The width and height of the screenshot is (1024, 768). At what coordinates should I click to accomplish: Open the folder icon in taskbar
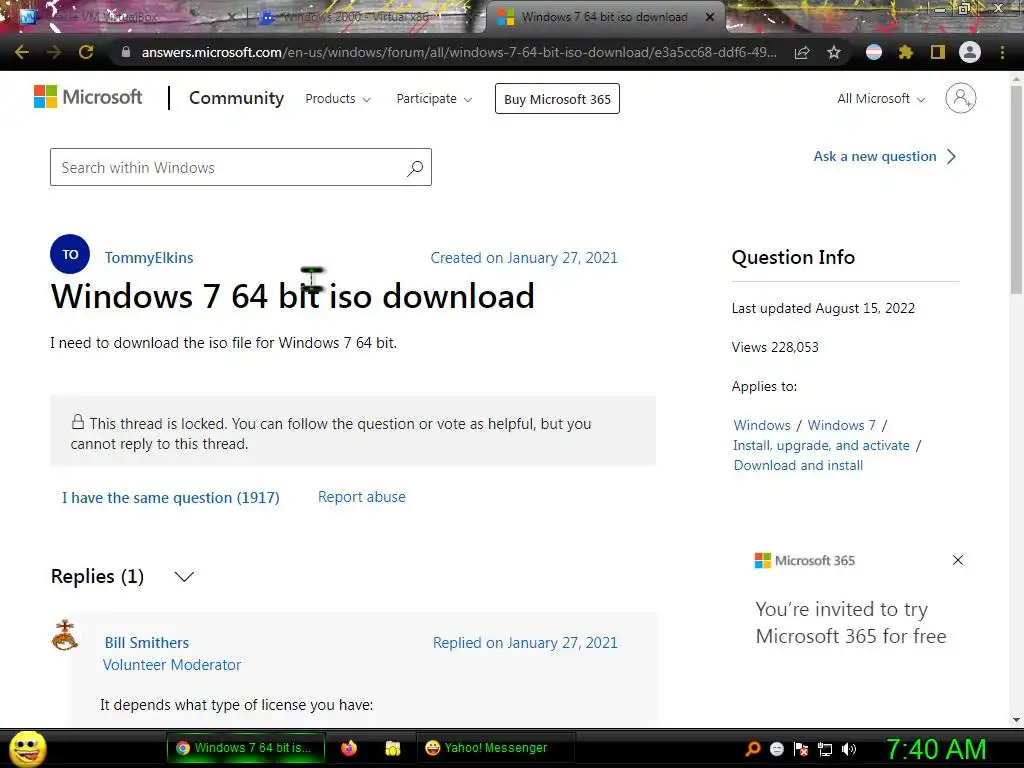pos(392,748)
